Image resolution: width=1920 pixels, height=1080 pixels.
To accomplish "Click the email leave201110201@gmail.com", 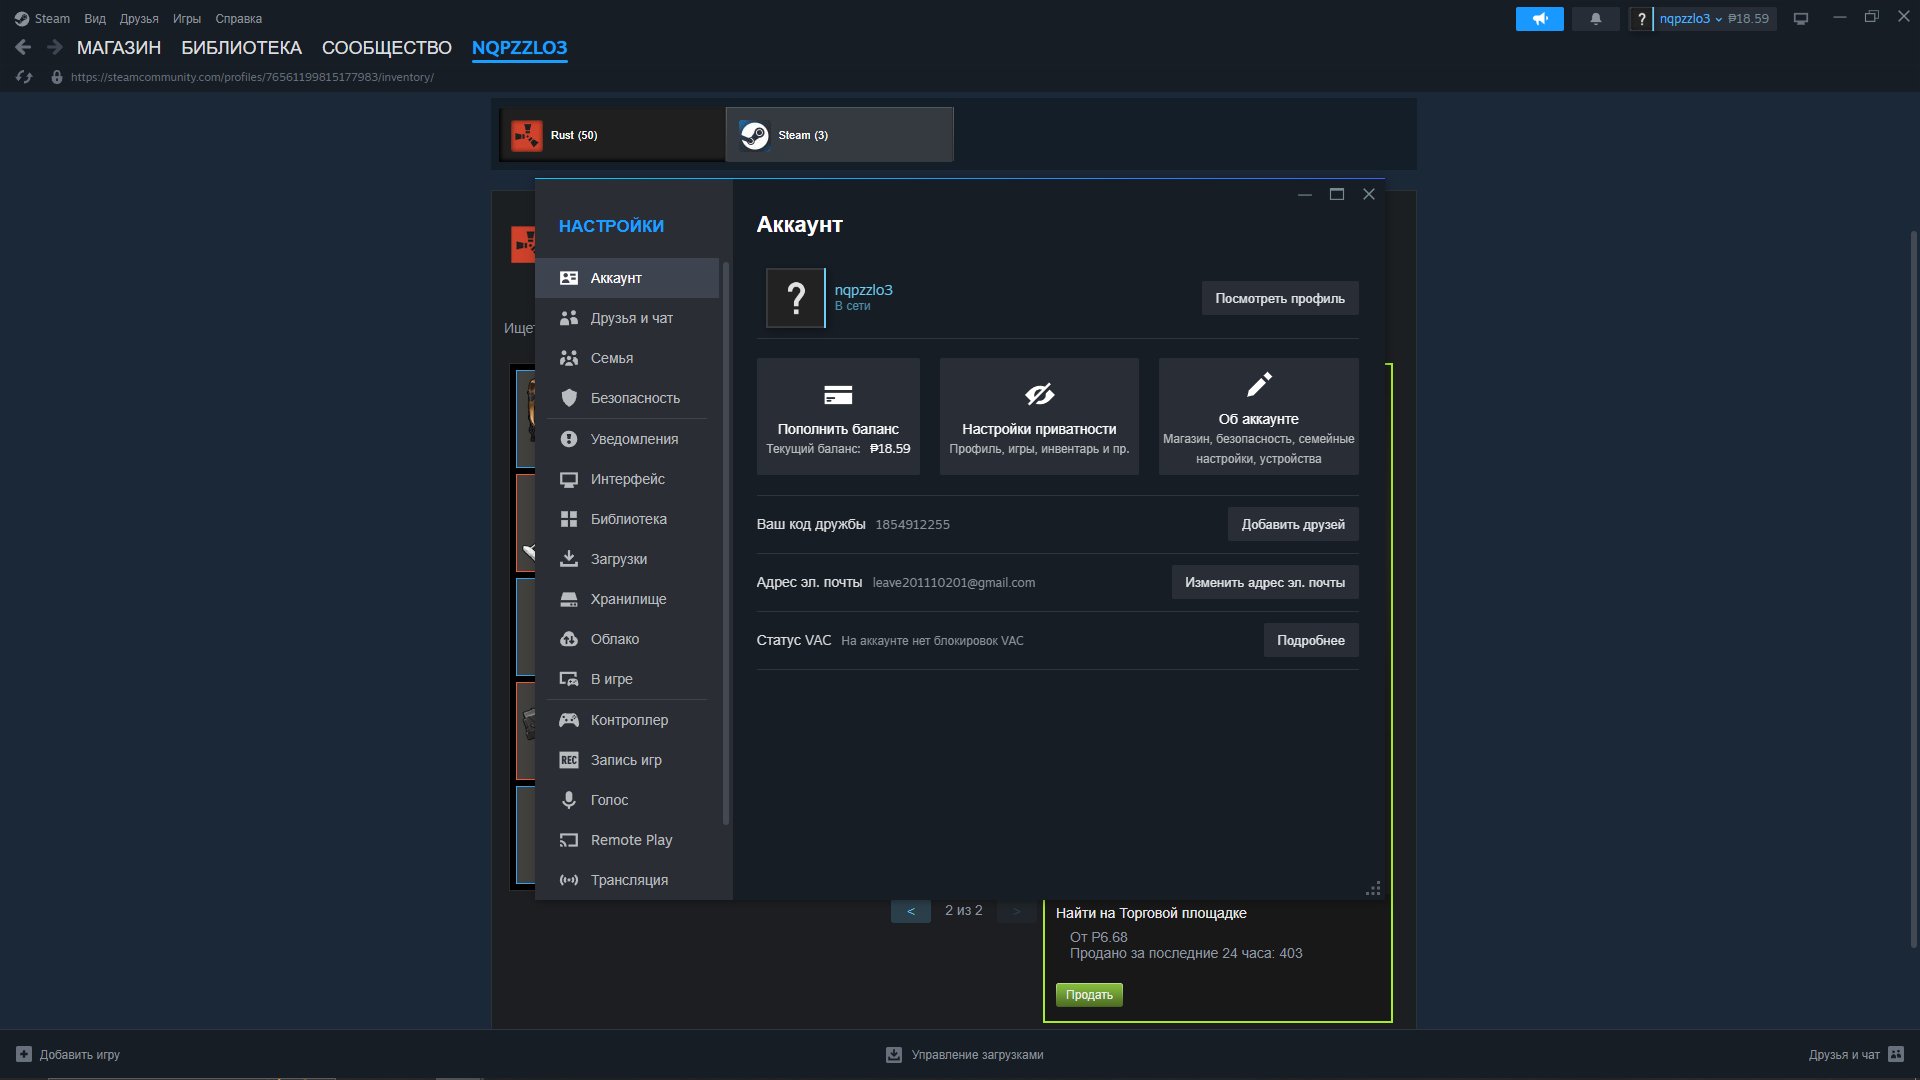I will click(x=954, y=582).
